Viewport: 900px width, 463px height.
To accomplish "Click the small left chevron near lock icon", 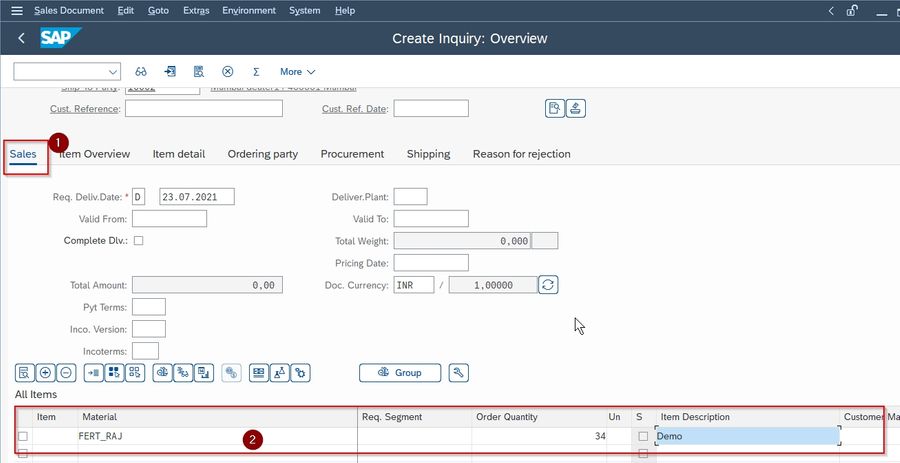I will (831, 10).
